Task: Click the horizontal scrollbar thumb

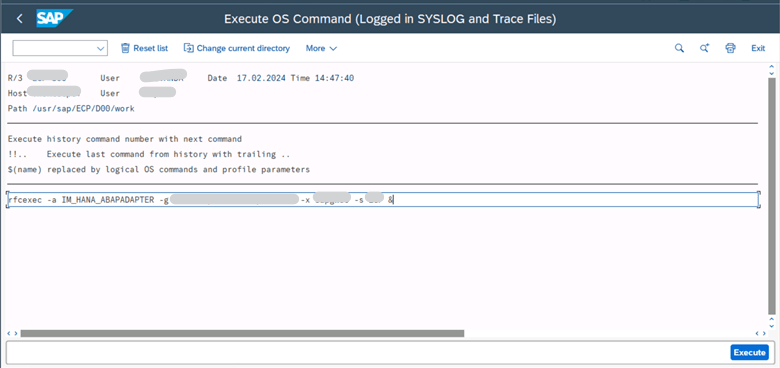Action: (x=242, y=333)
